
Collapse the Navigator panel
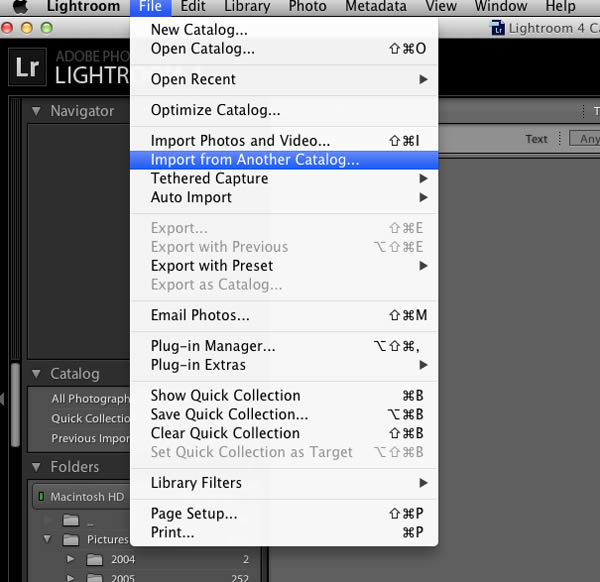click(x=36, y=111)
